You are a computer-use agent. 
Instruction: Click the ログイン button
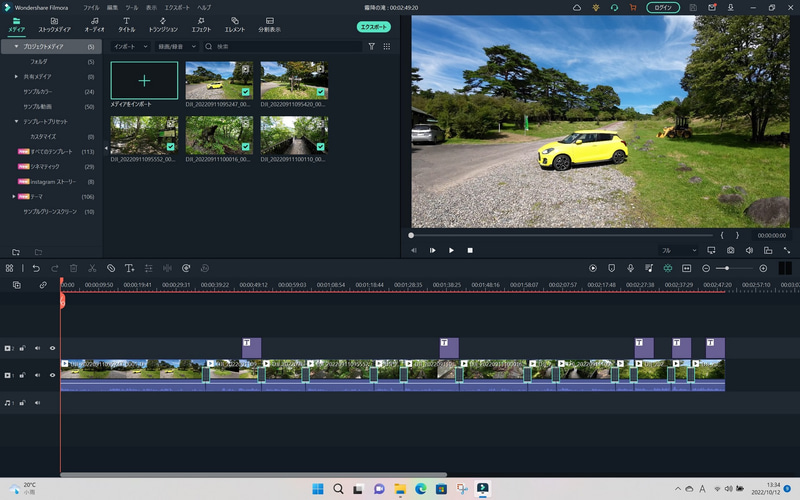coord(663,8)
